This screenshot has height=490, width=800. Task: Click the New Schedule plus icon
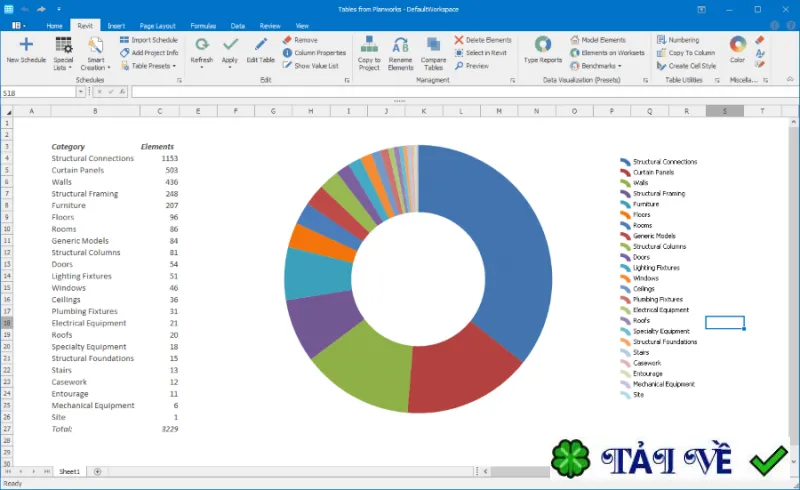coord(26,44)
